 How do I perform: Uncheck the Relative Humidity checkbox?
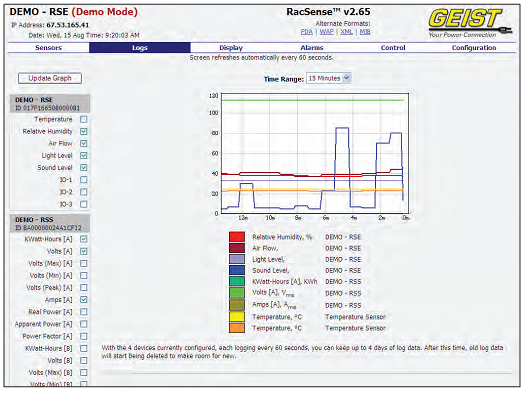click(x=84, y=131)
